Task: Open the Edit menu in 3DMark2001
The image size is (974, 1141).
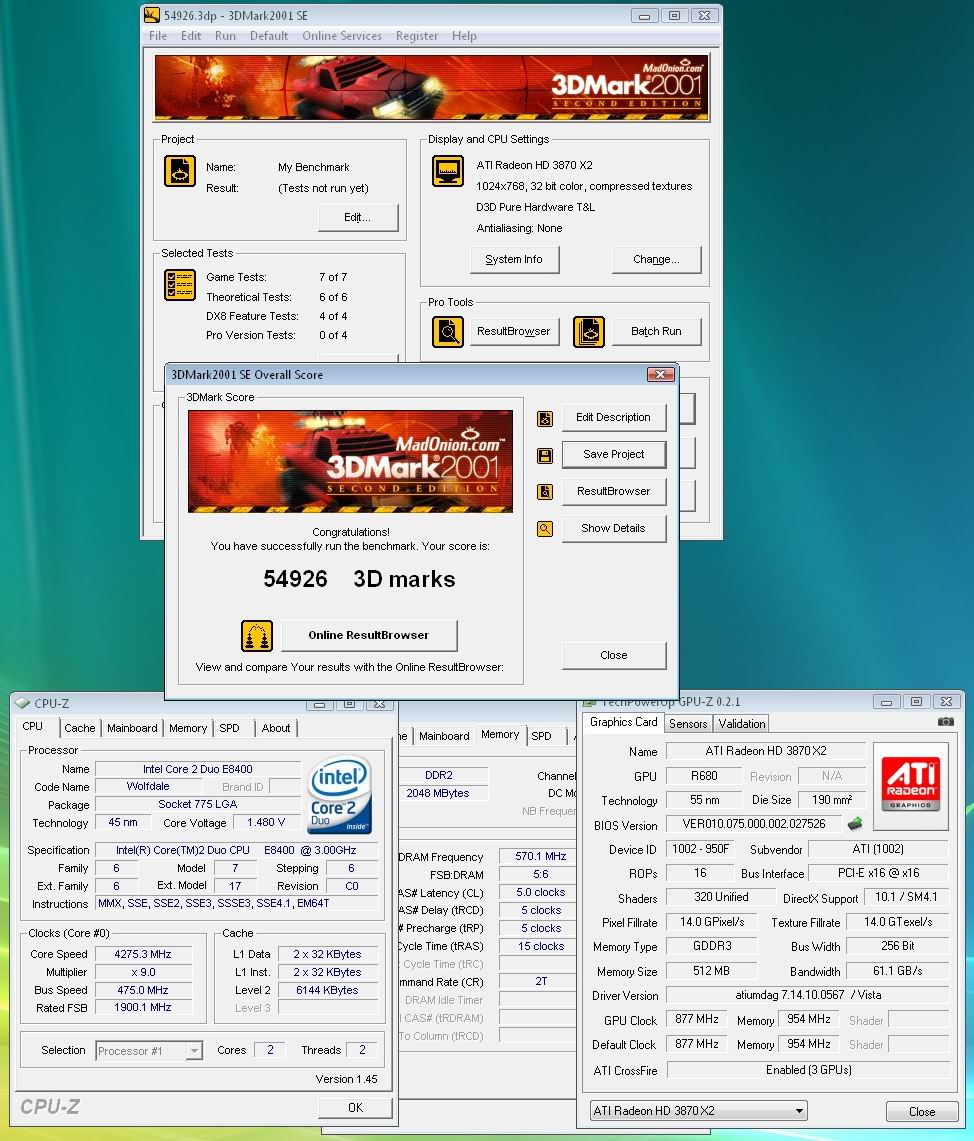Action: click(x=191, y=36)
